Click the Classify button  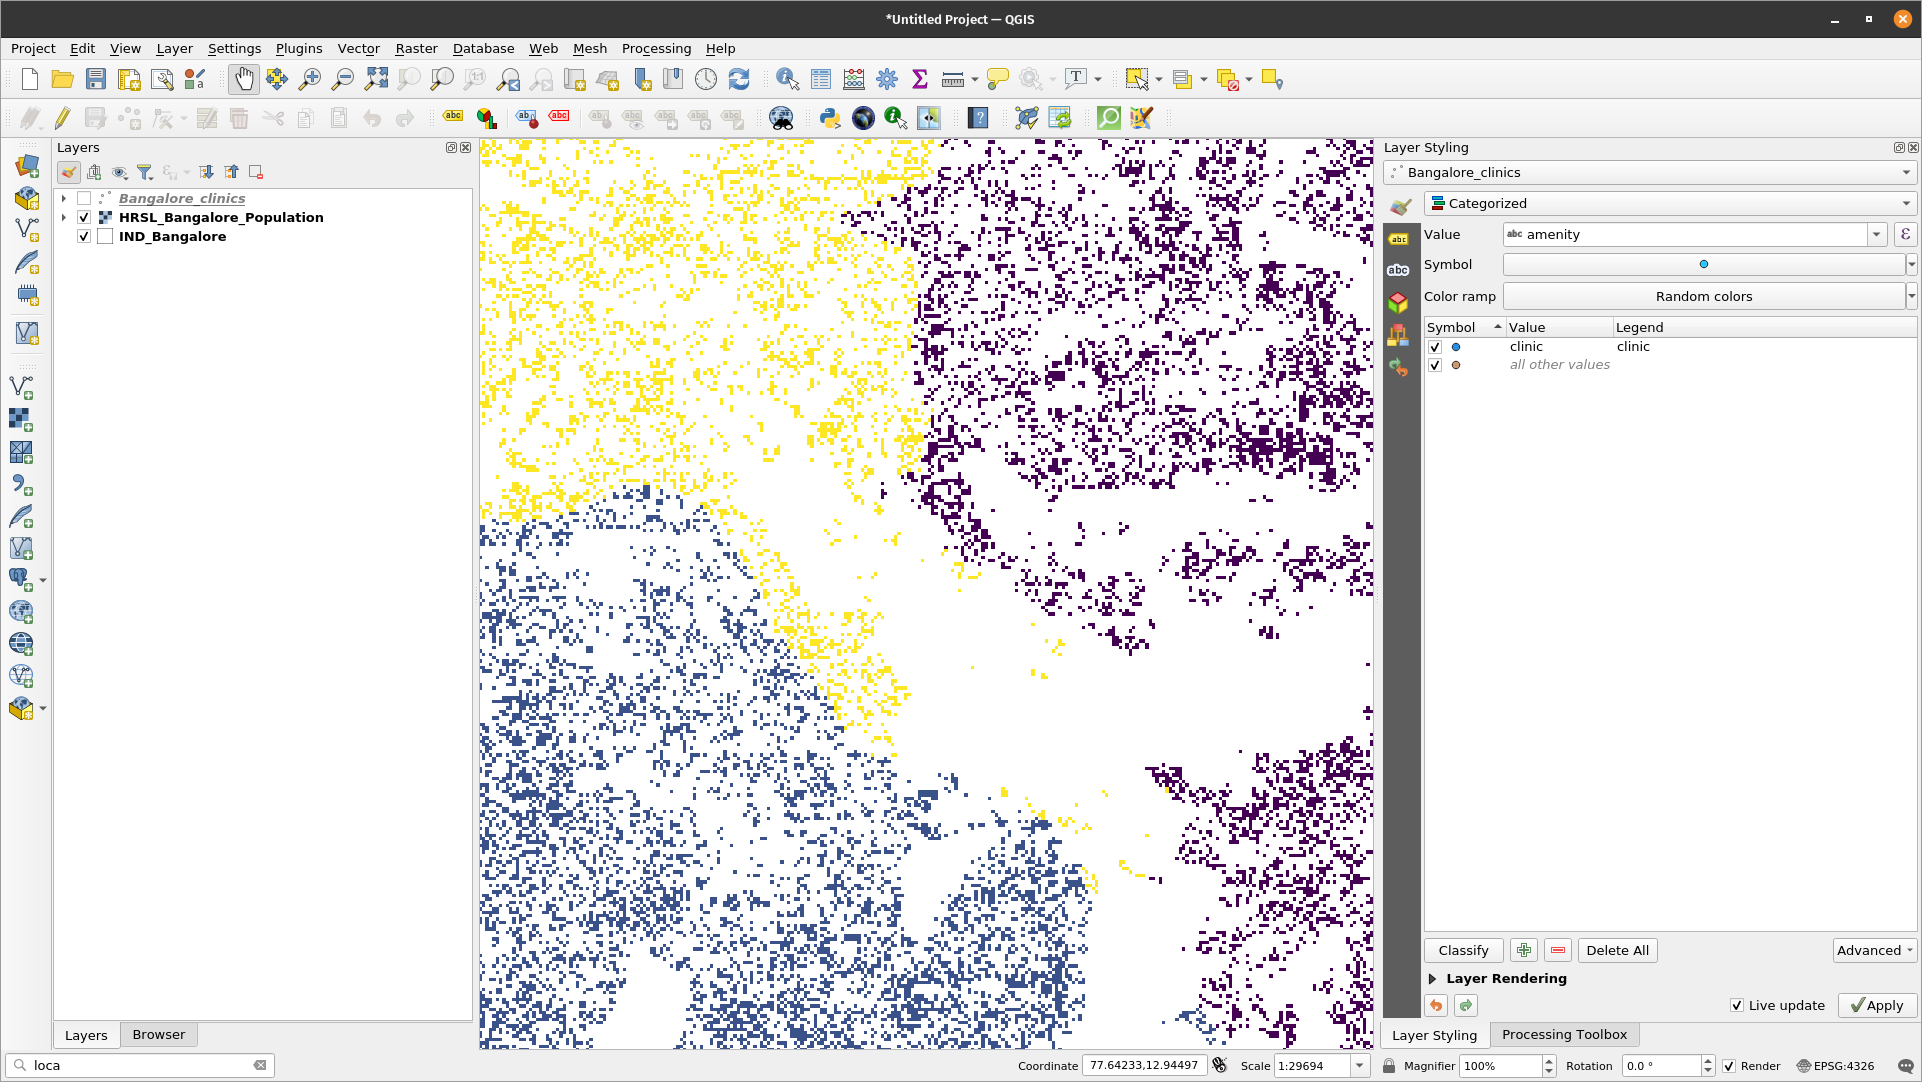point(1463,950)
